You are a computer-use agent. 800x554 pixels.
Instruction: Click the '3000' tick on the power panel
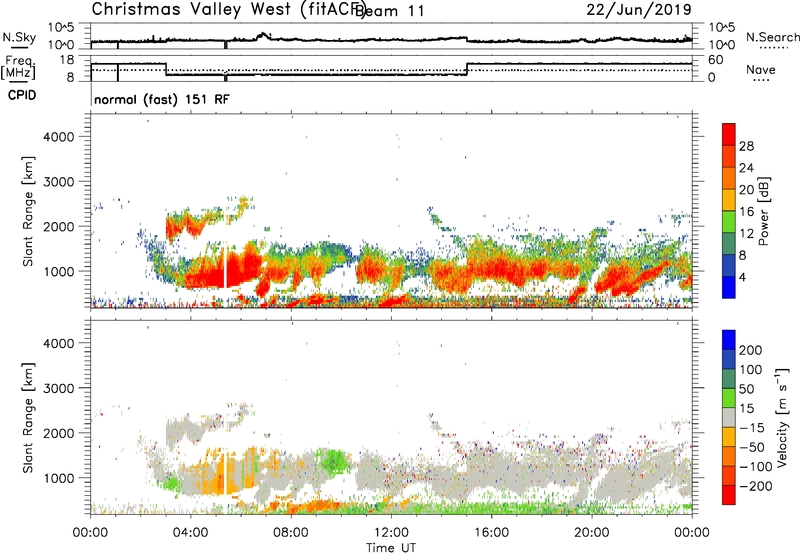(58, 182)
